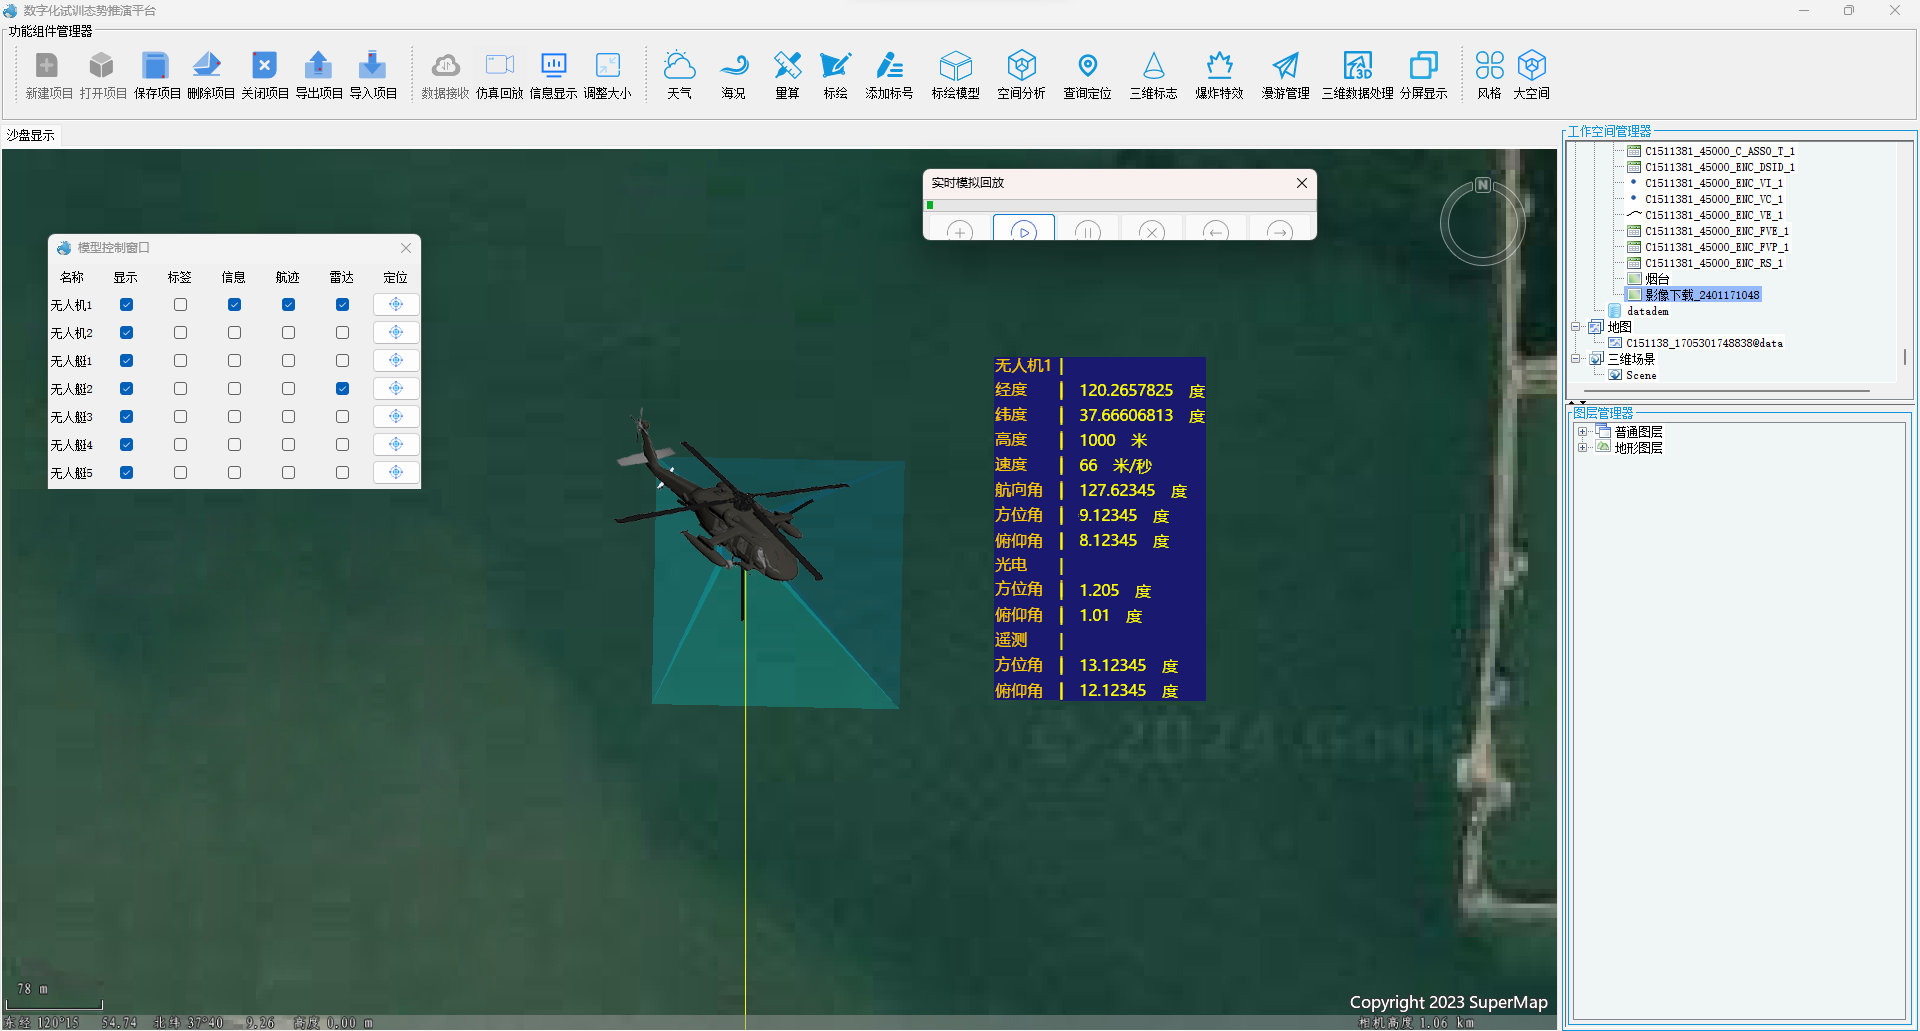This screenshot has width=1920, height=1031.
Task: Uncheck 信息 checkbox for 无人机1
Action: 234,305
